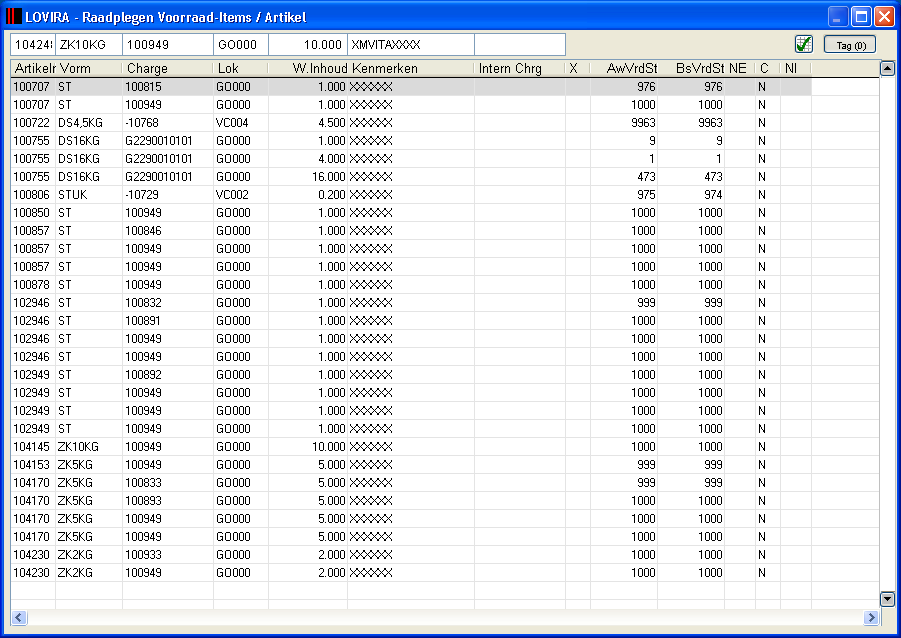This screenshot has width=901, height=638.
Task: Select row 100878 ST
Action: [411, 285]
